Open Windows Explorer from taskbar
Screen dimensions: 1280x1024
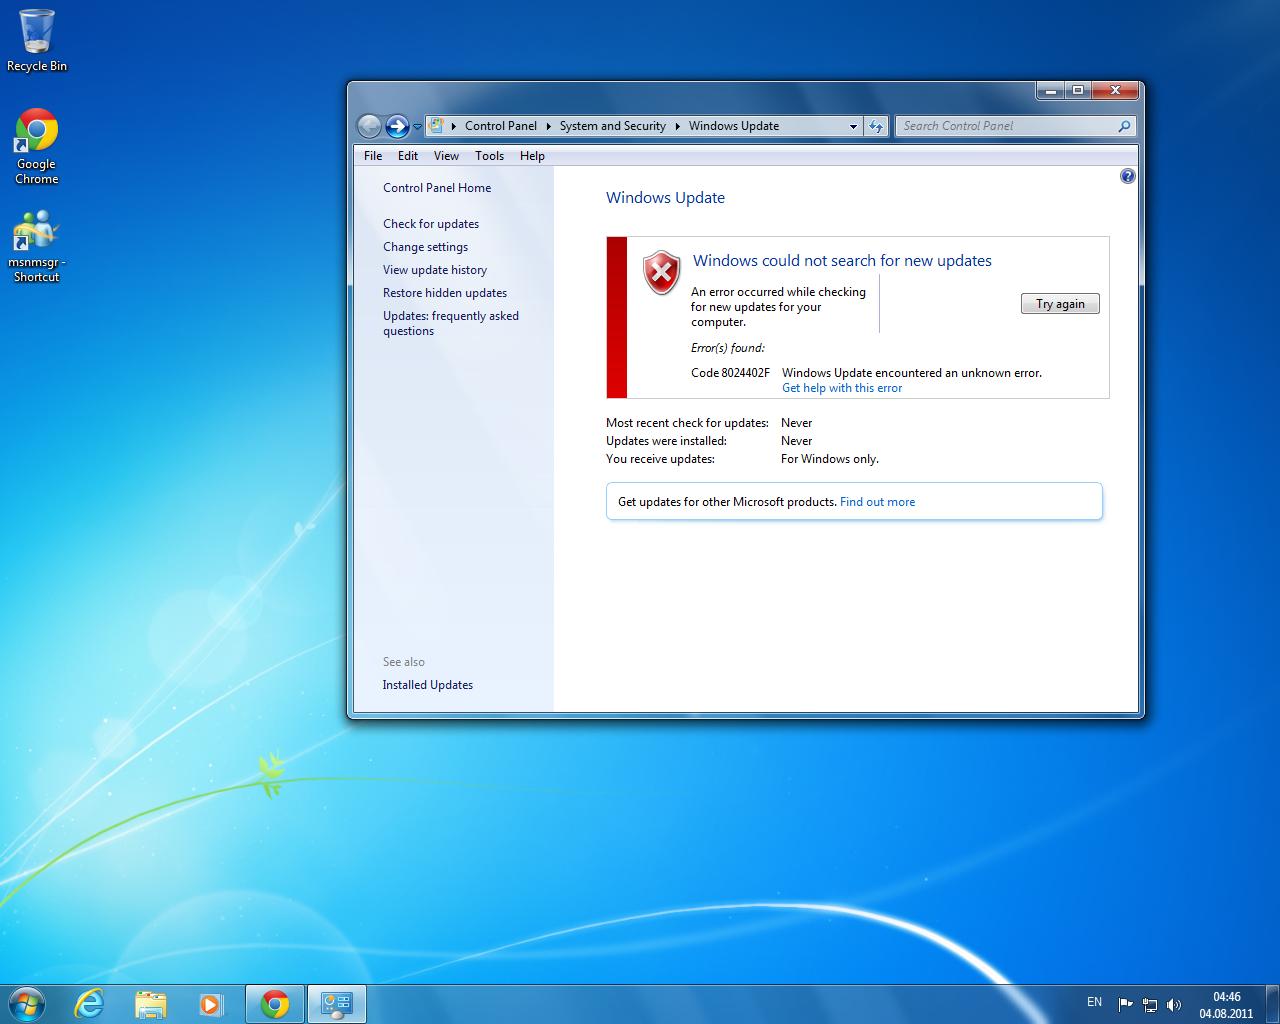(150, 1004)
